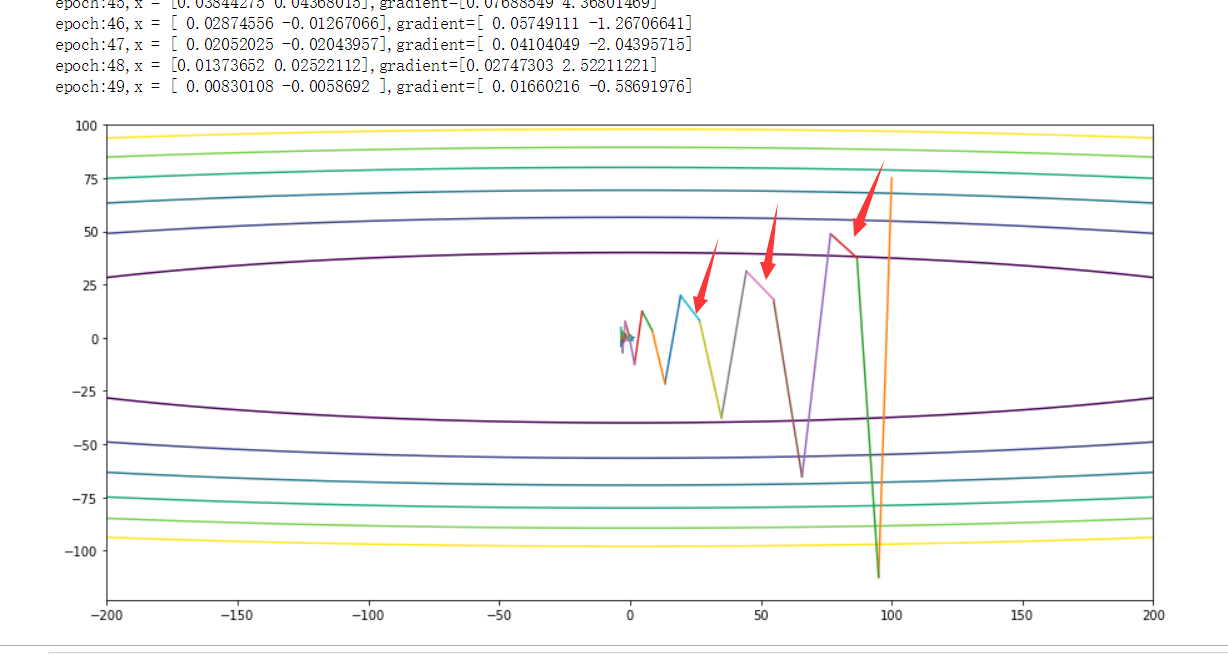Click the x-axis tick label 50
Viewport: 1228px width, 654px height.
pyautogui.click(x=761, y=615)
